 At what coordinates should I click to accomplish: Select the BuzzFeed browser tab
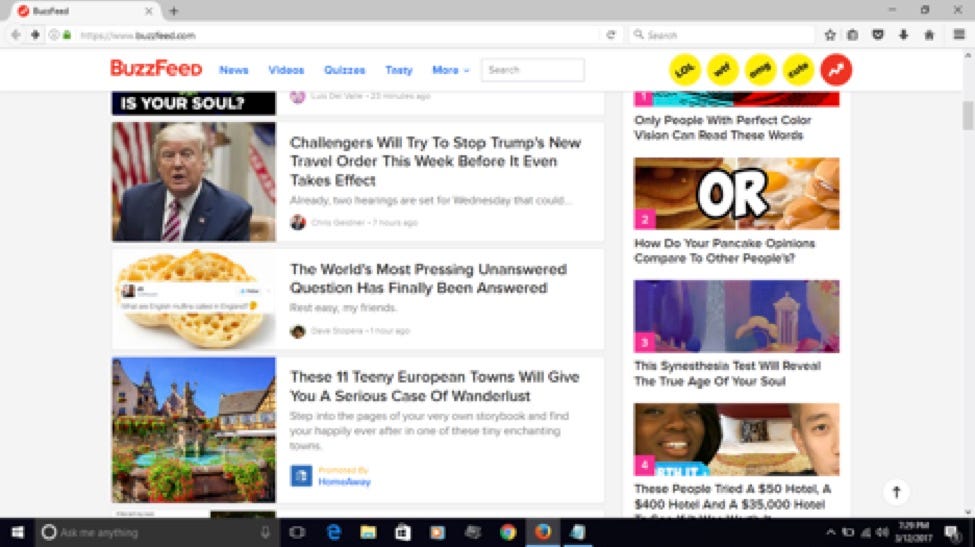(84, 11)
